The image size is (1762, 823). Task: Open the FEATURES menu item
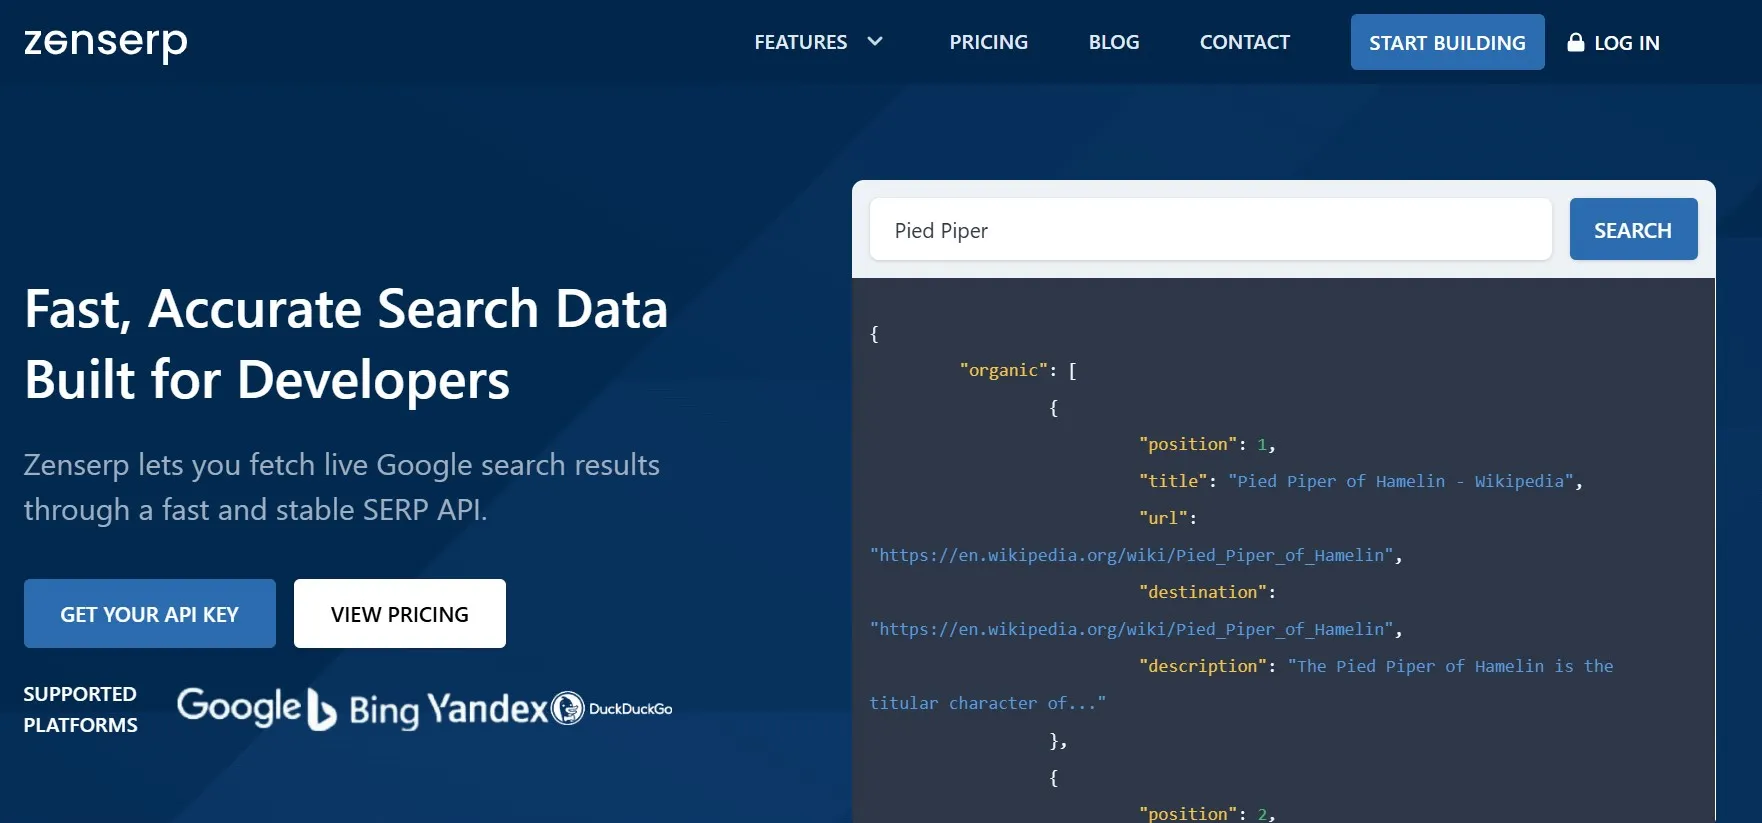click(x=800, y=42)
